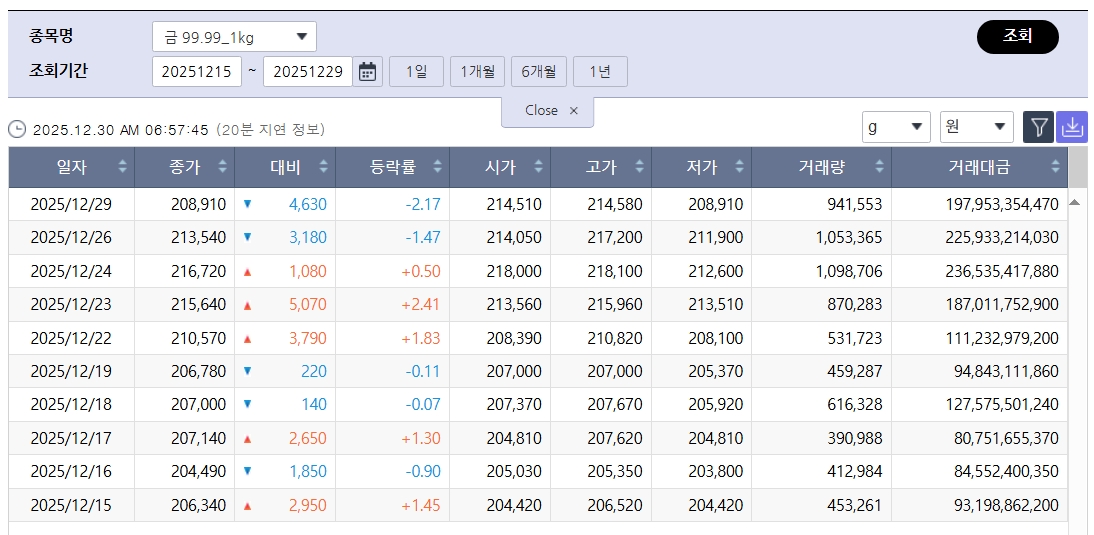Expand the 원 currency dropdown
Screen dimensions: 1094x535
(x=976, y=127)
